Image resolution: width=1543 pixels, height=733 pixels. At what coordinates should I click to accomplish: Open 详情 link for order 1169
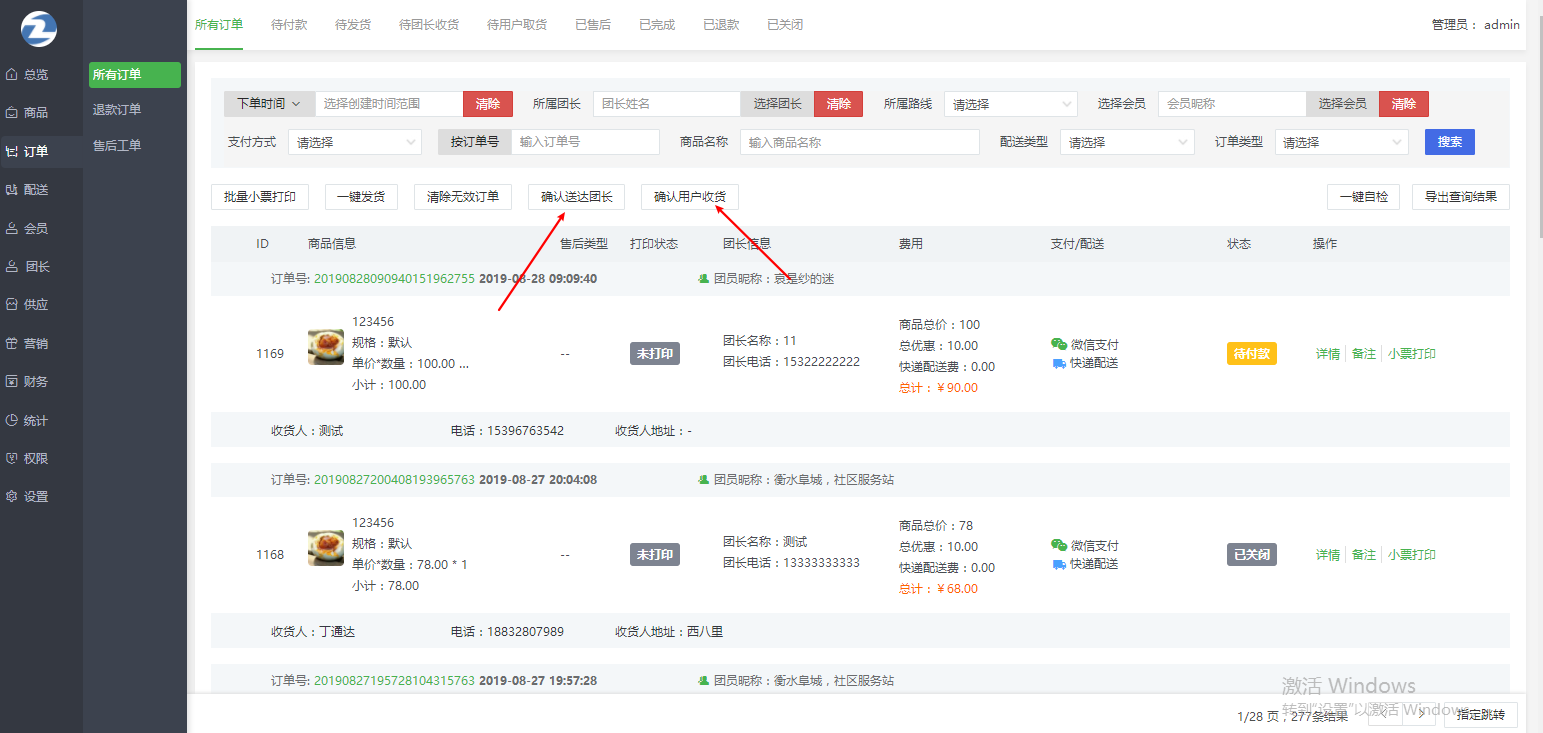[x=1327, y=354]
